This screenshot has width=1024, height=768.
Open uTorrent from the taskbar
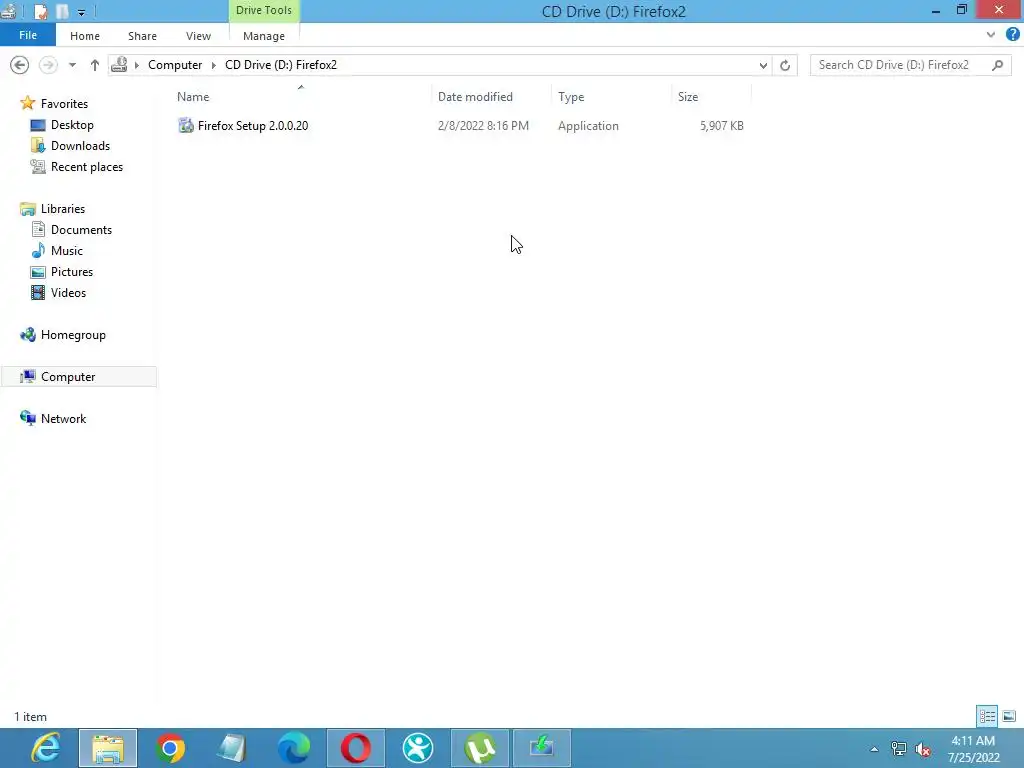480,748
